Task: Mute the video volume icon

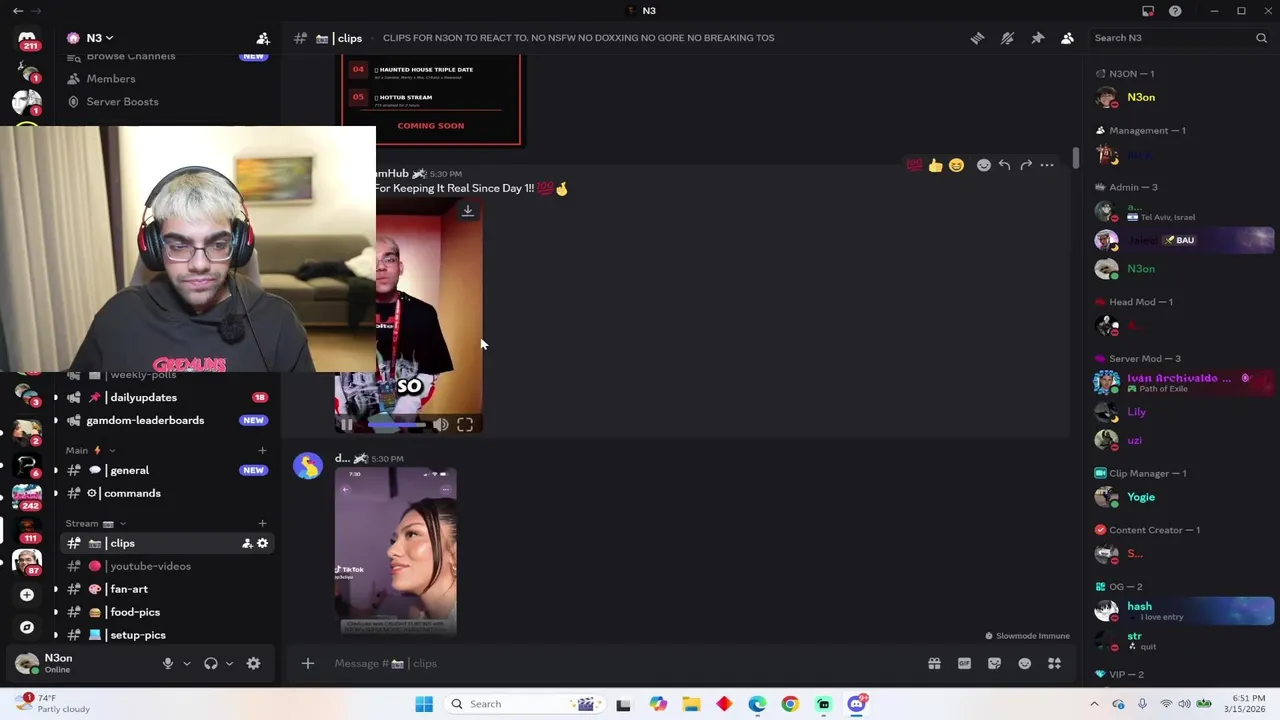Action: 441,425
